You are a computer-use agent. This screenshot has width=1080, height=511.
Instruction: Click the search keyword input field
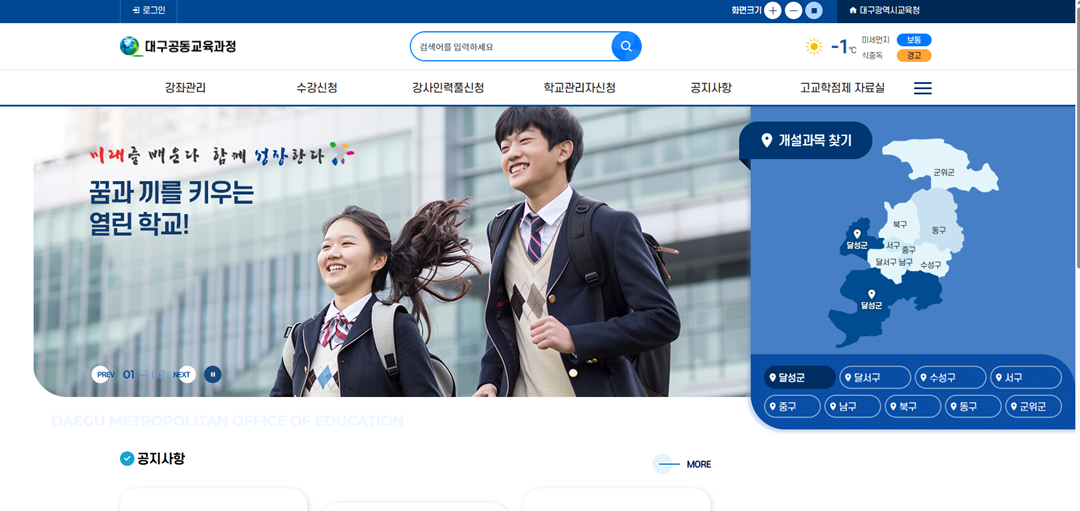click(510, 47)
